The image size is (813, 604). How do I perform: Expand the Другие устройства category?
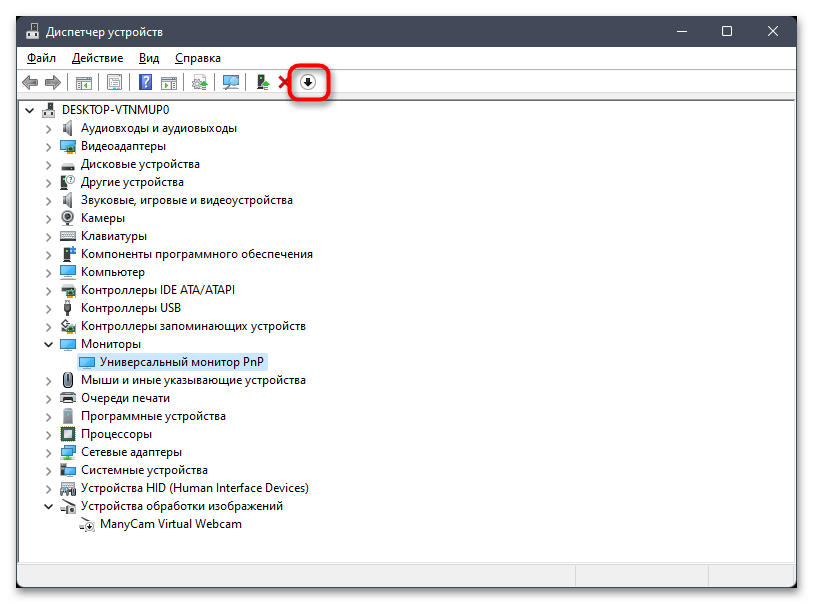pos(48,183)
